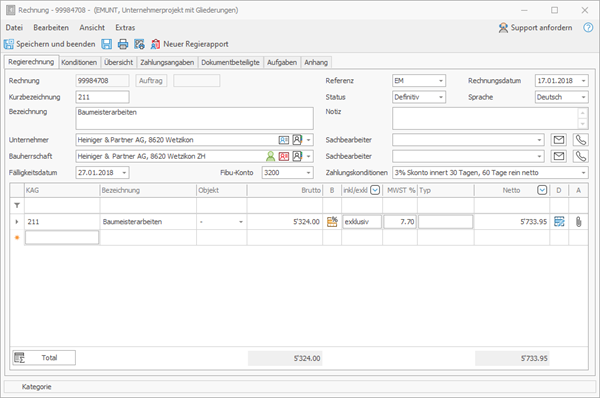Click the Kategorie bar at the bottom
Viewport: 600px width, 398px height.
click(x=300, y=387)
